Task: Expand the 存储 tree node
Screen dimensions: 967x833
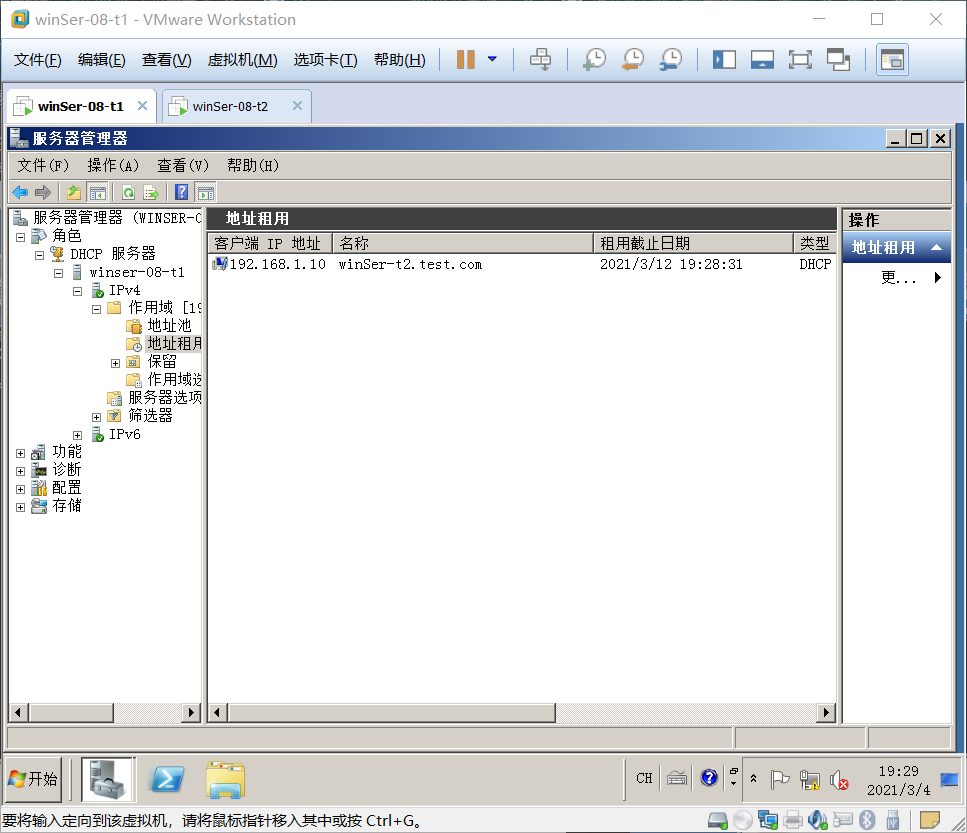Action: pos(20,507)
